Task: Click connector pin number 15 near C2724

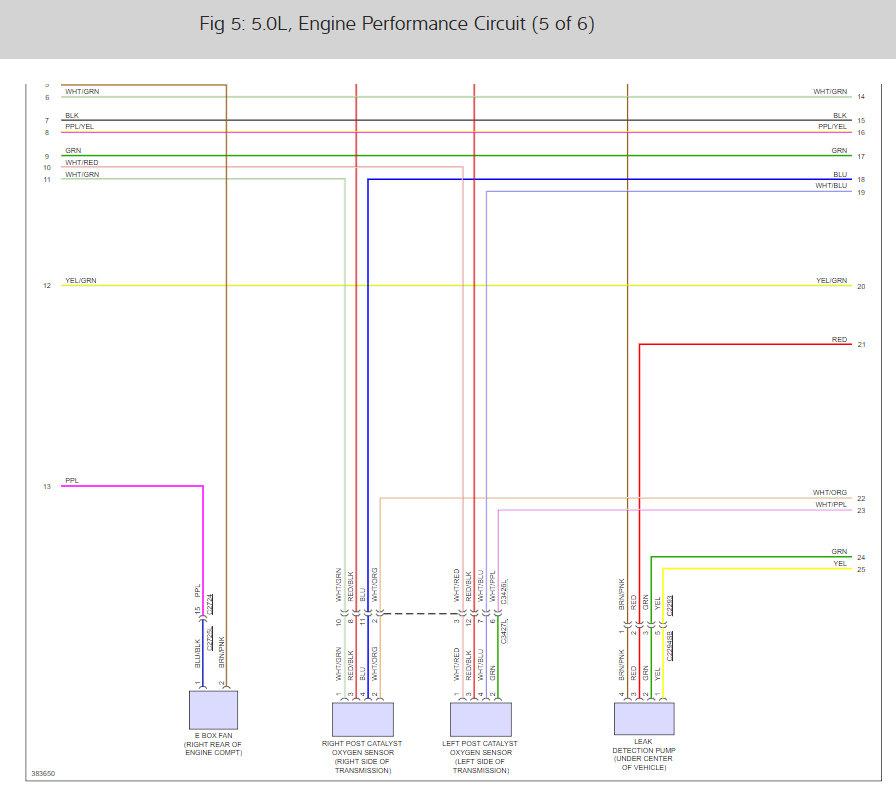Action: 198,610
